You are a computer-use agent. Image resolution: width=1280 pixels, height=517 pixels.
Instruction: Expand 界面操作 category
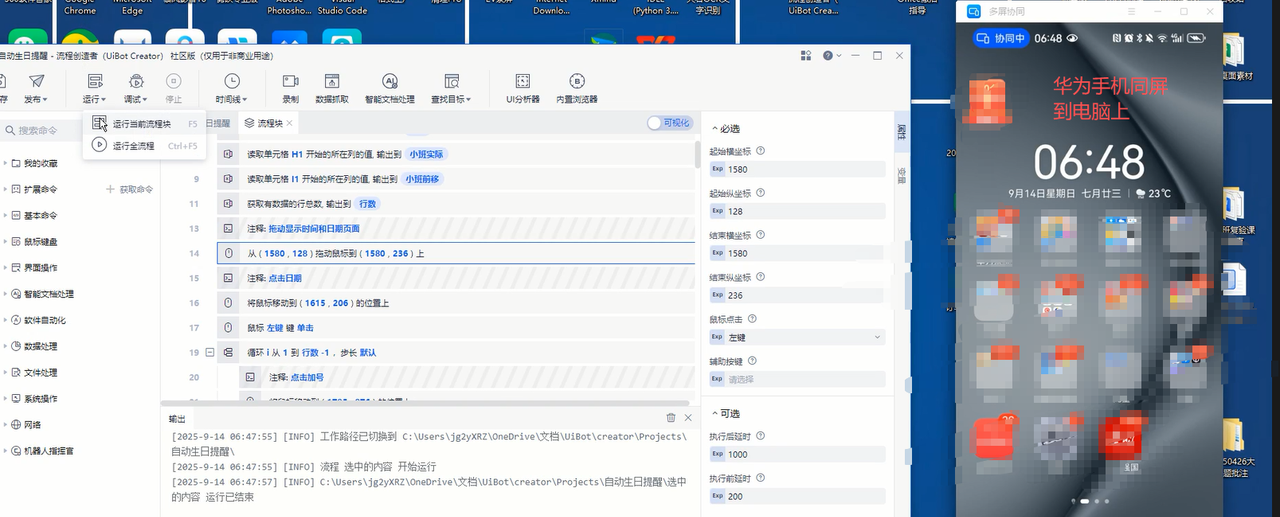pos(5,268)
